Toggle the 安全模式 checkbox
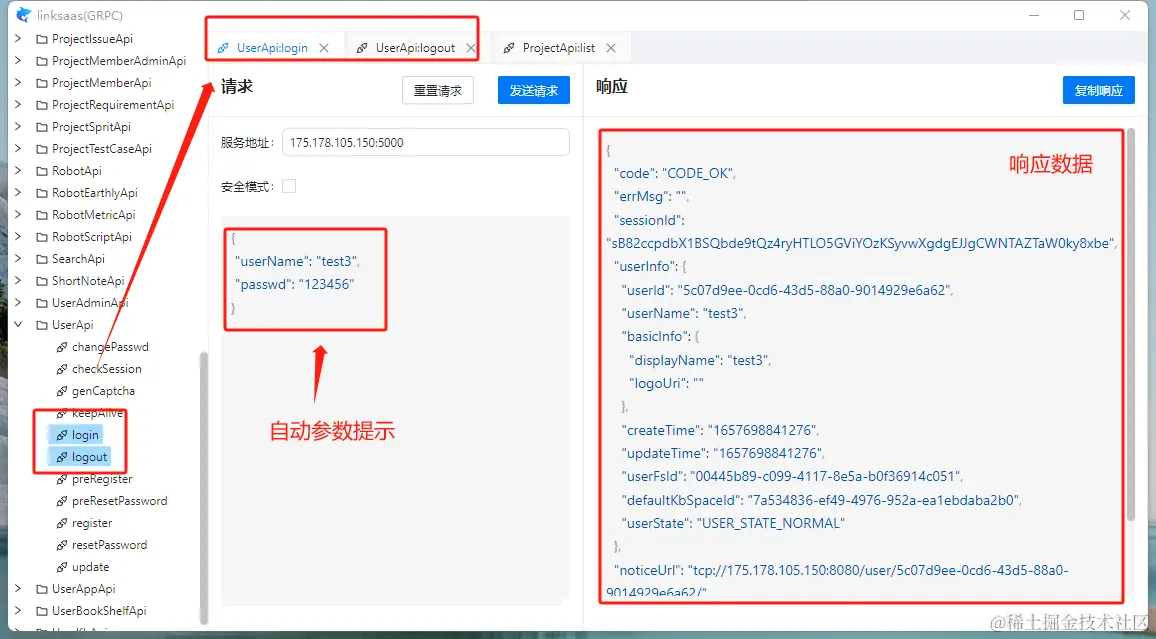The width and height of the screenshot is (1156, 639). (x=289, y=186)
